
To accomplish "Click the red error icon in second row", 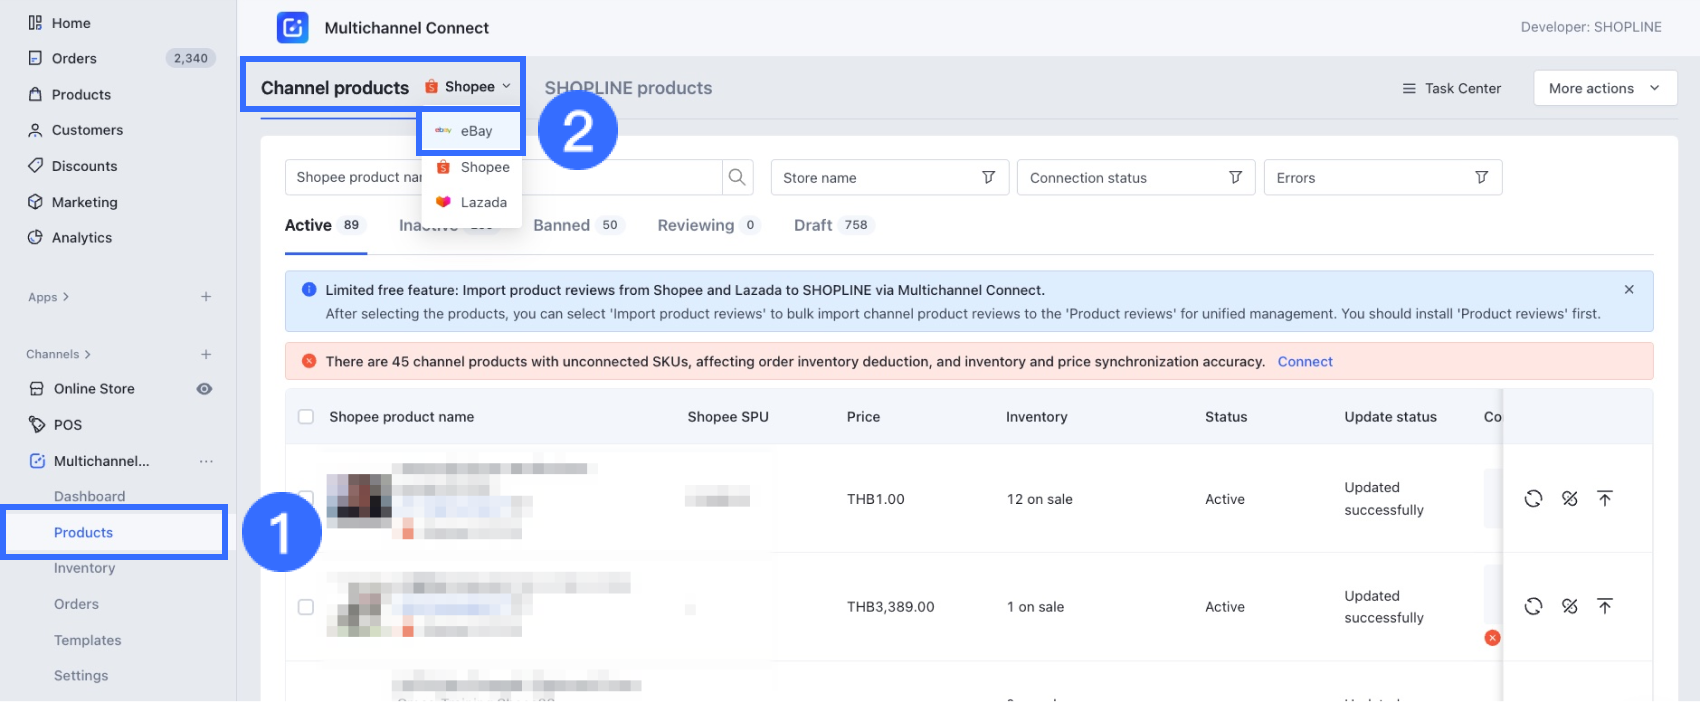I will click(1492, 638).
